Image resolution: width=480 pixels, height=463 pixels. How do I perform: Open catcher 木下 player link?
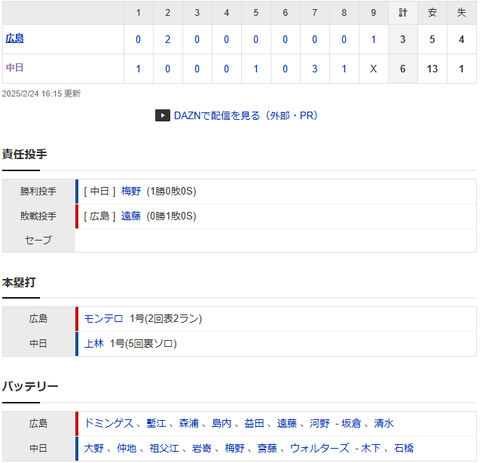click(x=371, y=448)
